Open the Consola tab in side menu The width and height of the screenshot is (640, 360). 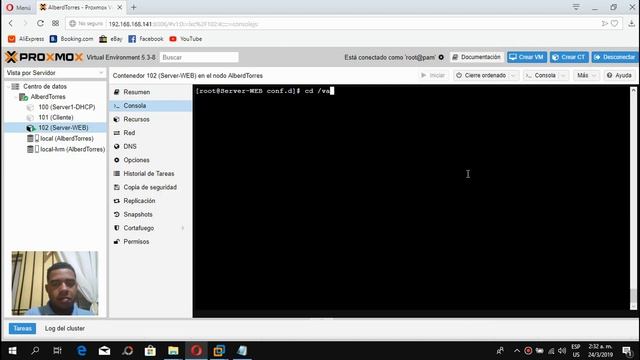[x=151, y=106]
